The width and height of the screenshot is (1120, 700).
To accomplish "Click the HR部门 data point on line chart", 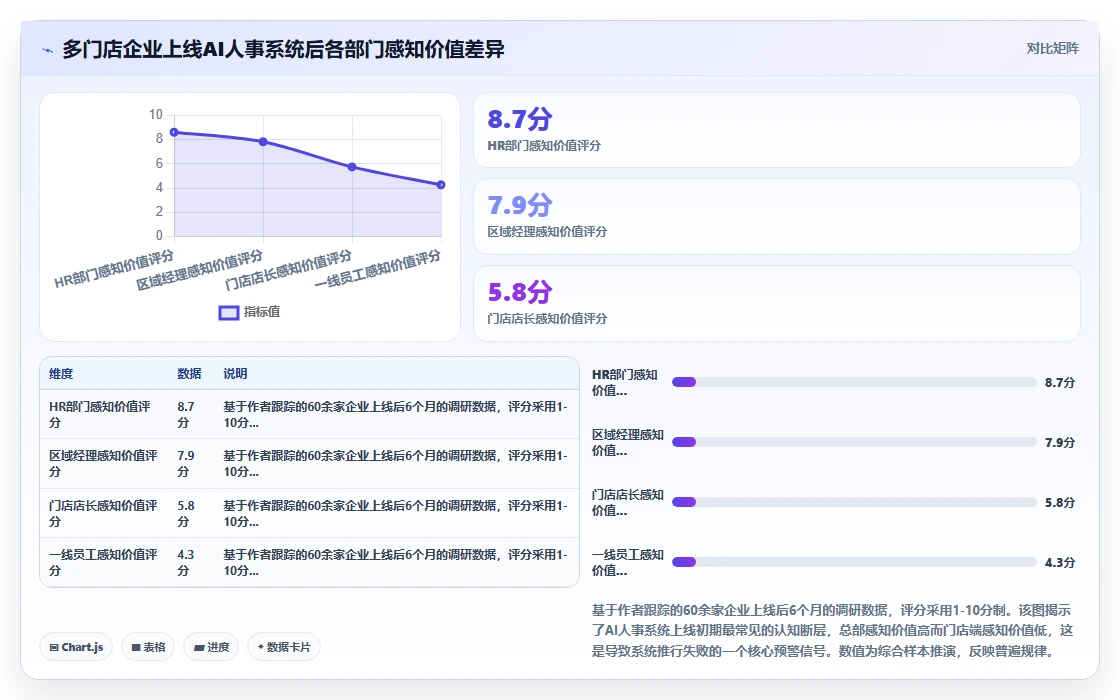I will [174, 133].
